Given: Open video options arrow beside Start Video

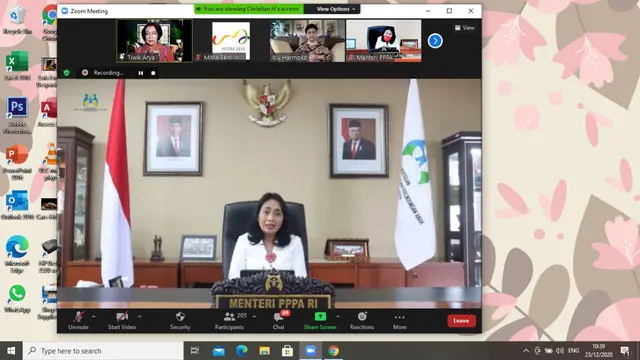Looking at the screenshot, I should coord(140,316).
